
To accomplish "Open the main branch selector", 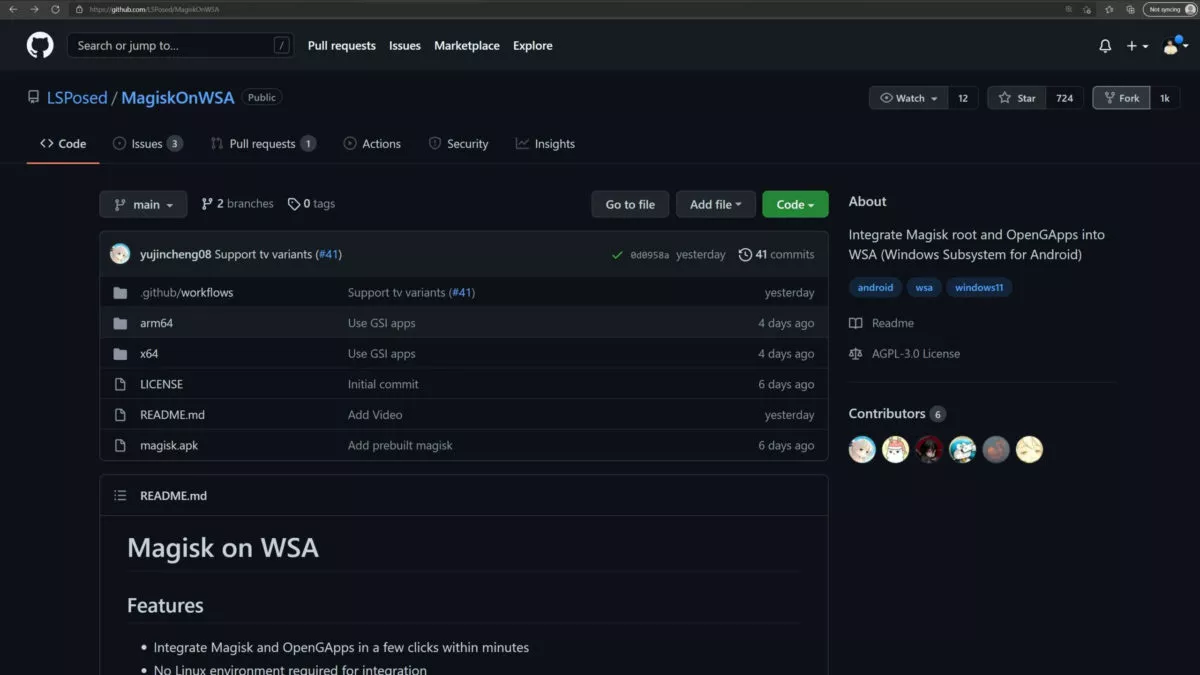I will 143,204.
